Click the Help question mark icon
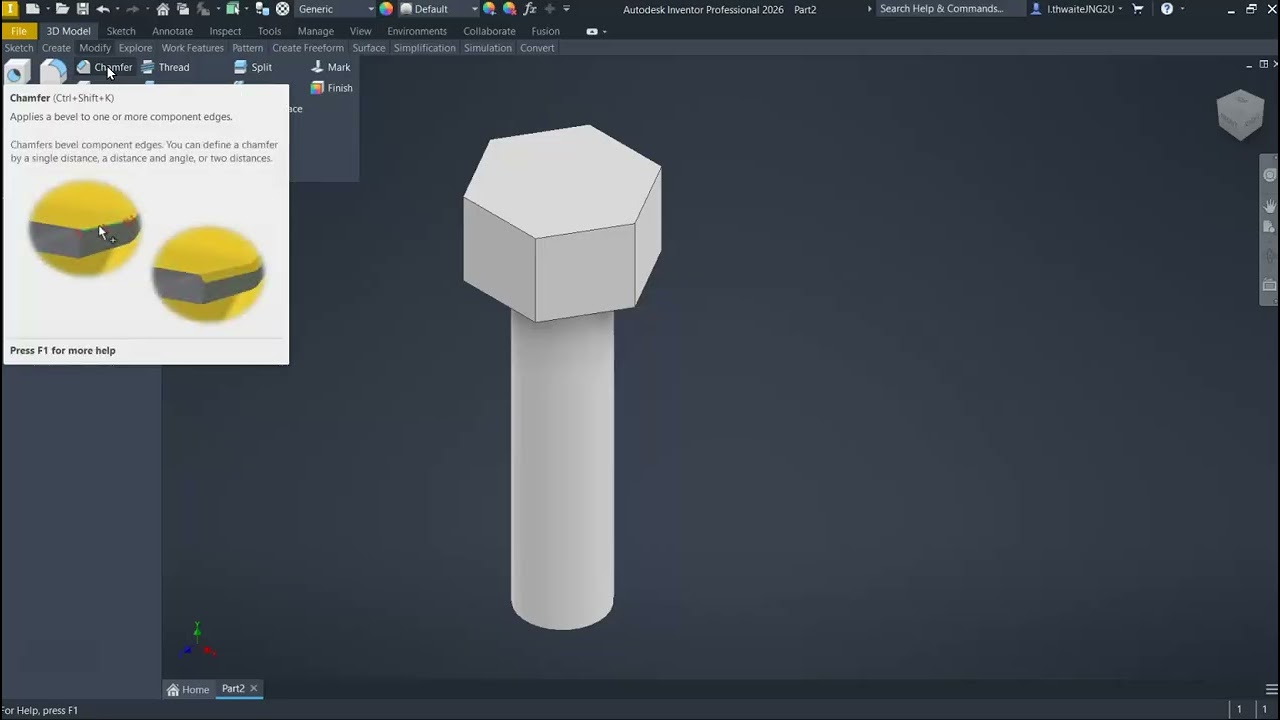Screen dimensions: 1280x720 (1167, 9)
